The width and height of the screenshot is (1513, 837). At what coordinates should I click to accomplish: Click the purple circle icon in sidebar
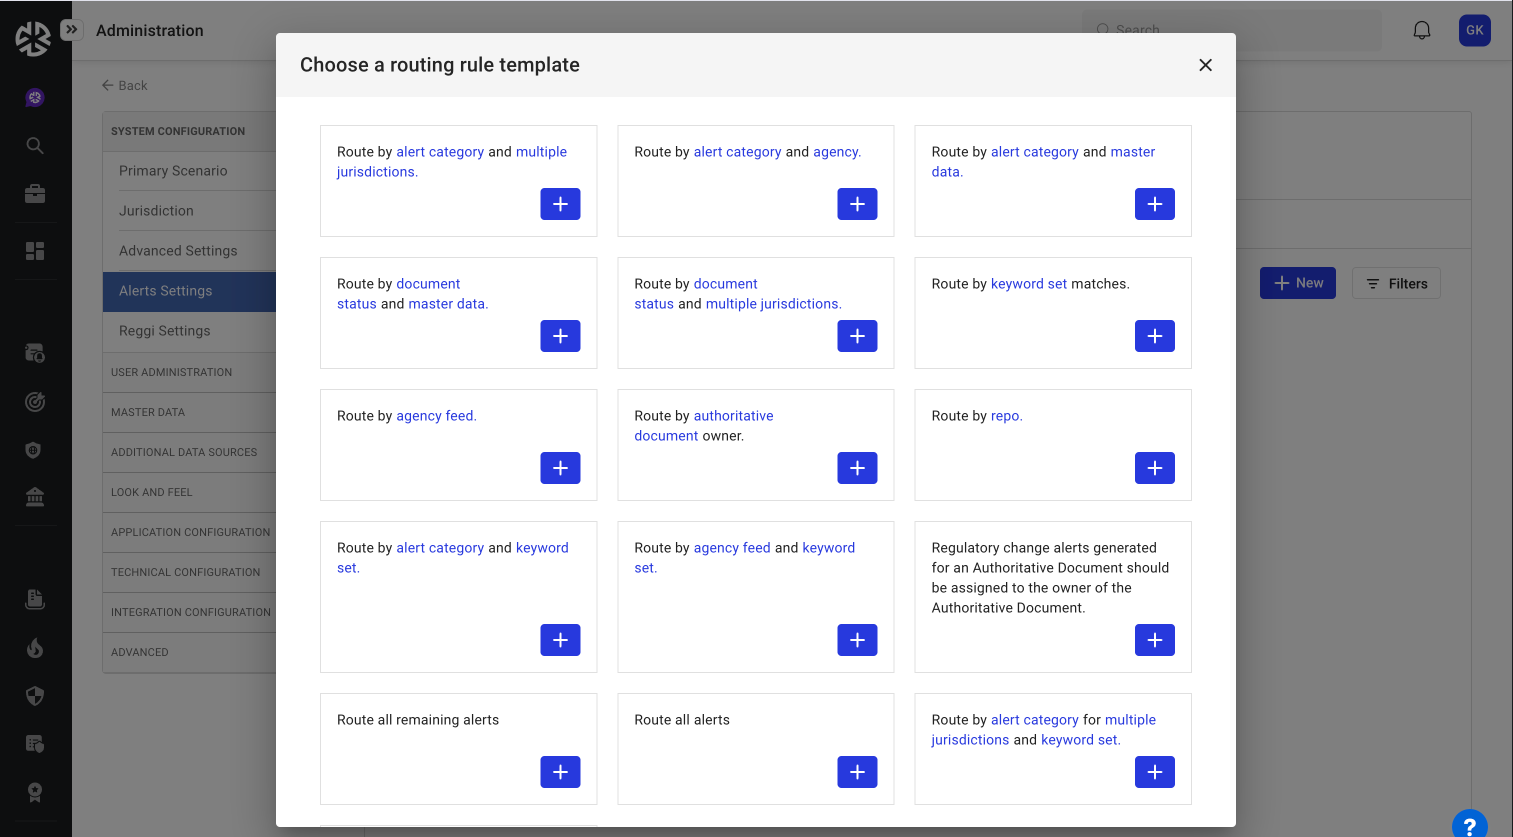35,97
